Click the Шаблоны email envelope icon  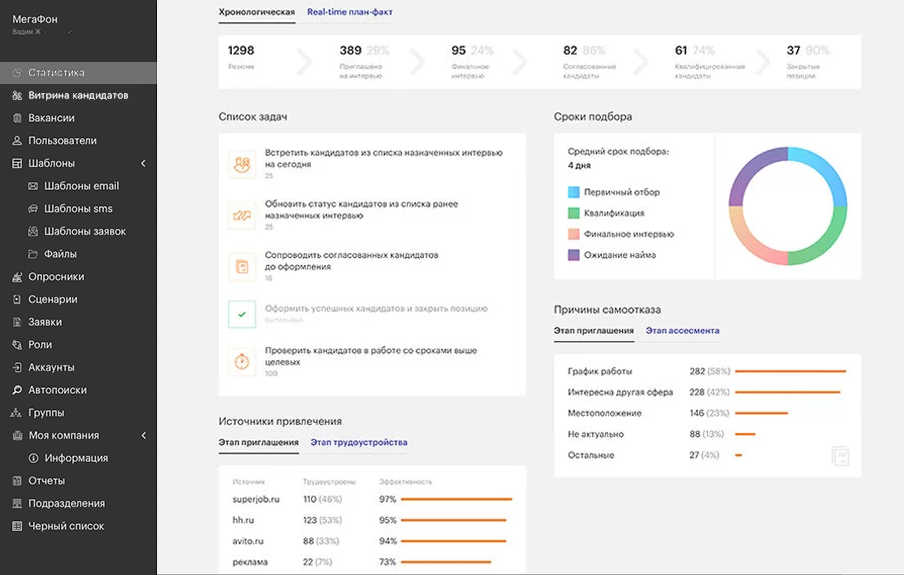(33, 186)
